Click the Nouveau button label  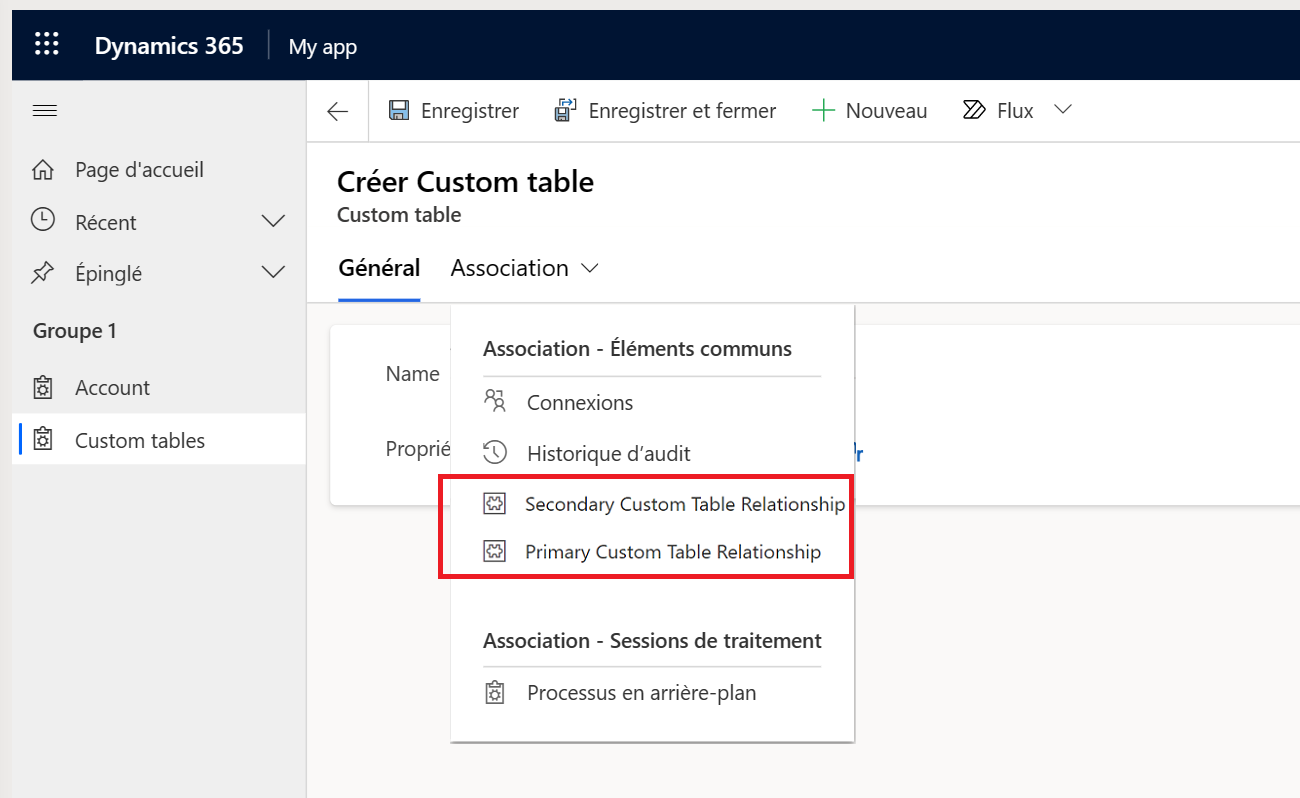[x=886, y=111]
